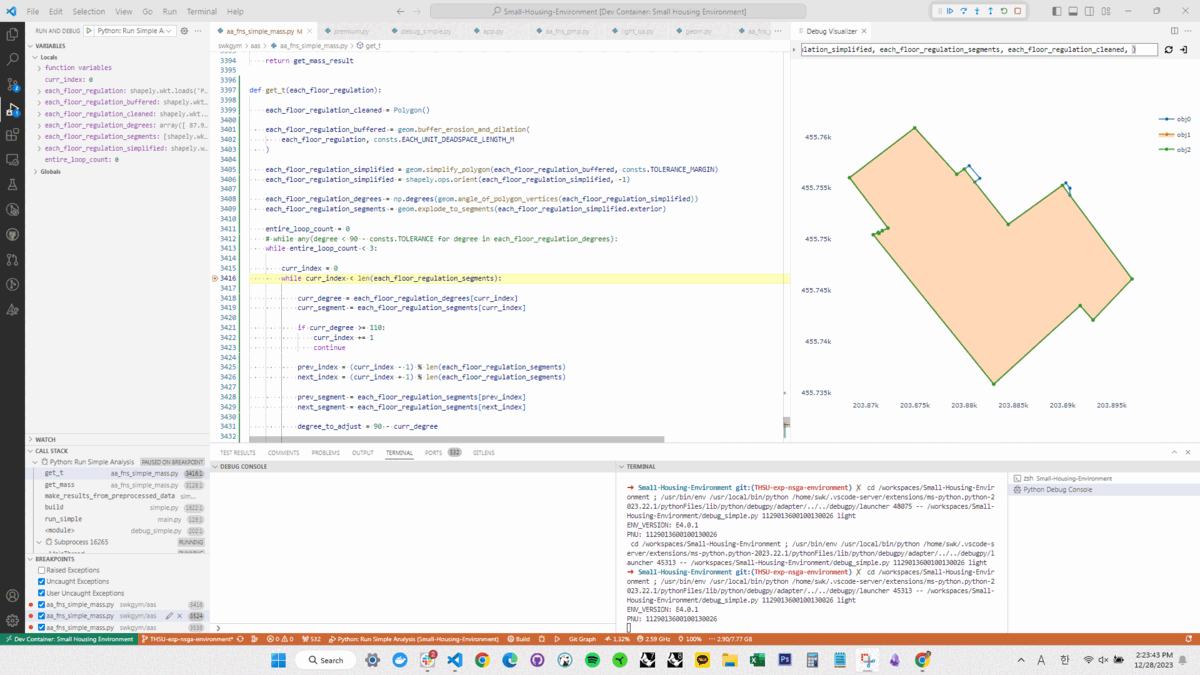Open the Terminal menu

201,11
